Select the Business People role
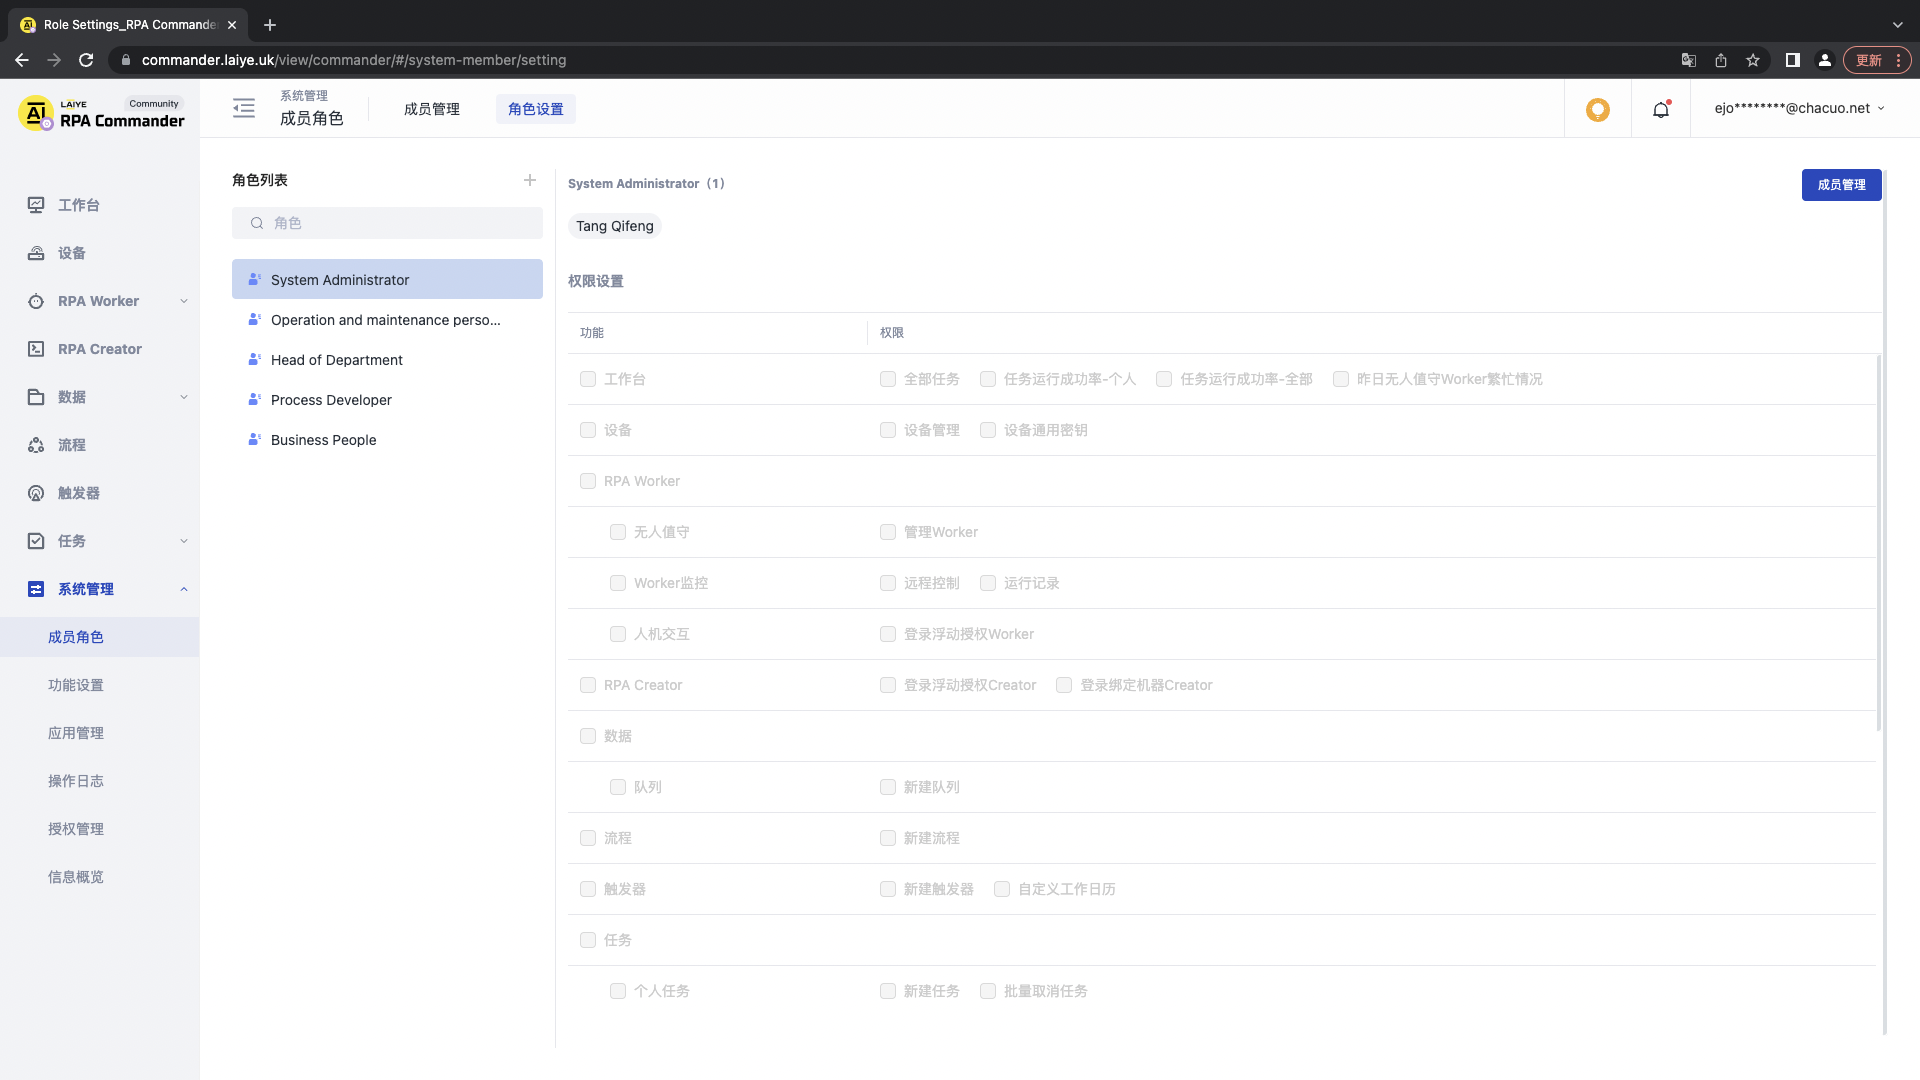The width and height of the screenshot is (1920, 1080). click(387, 439)
